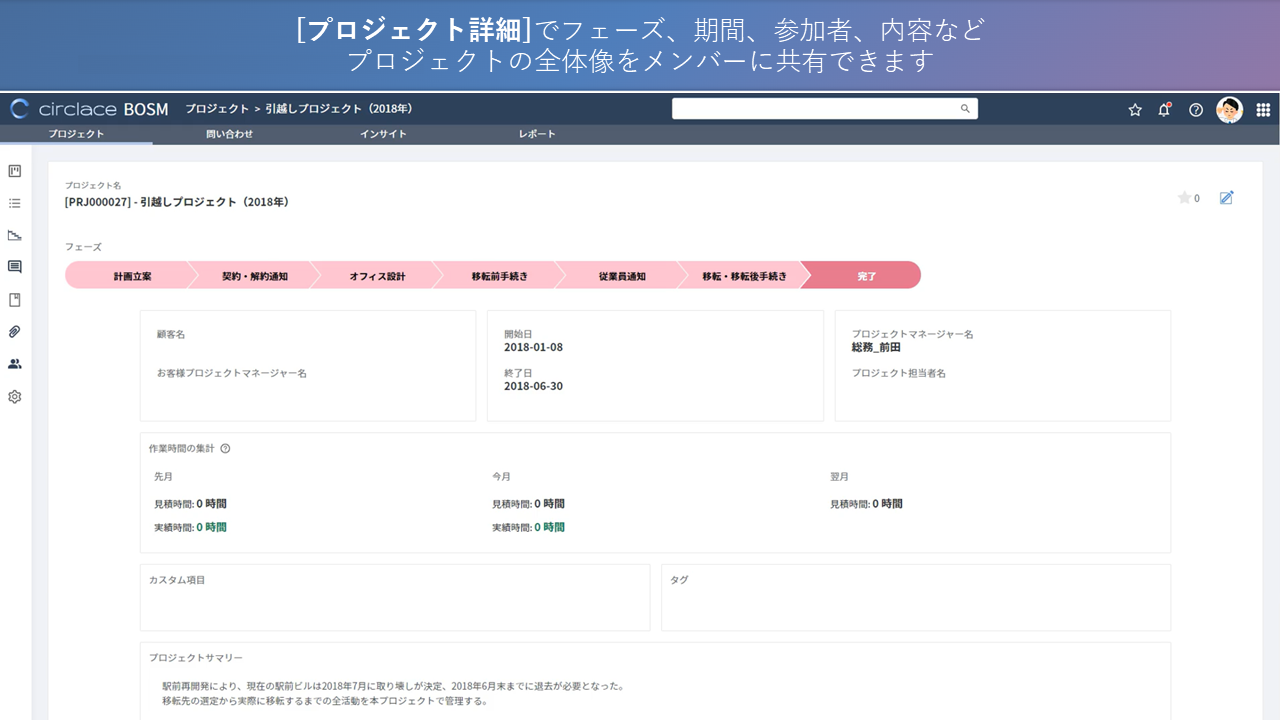Toggle the gray favorite star on project

(x=1184, y=198)
